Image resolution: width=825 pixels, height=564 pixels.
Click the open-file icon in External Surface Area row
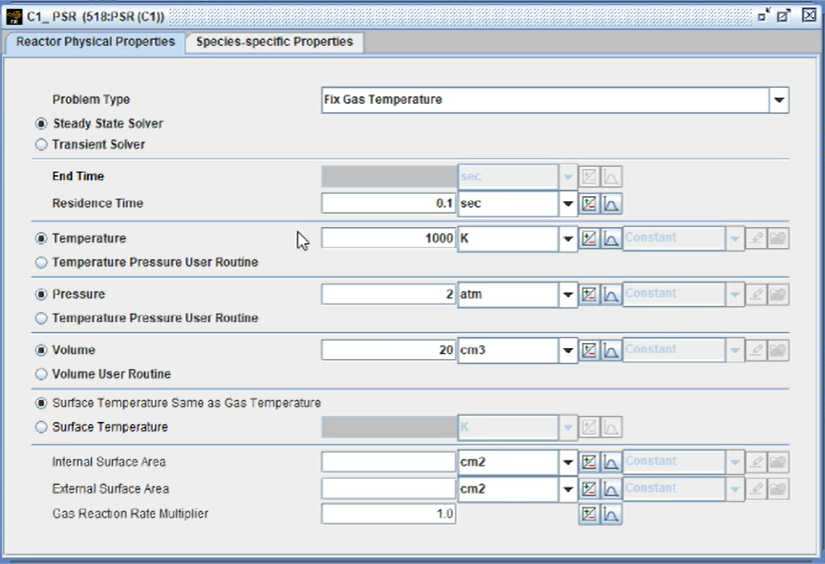778,489
